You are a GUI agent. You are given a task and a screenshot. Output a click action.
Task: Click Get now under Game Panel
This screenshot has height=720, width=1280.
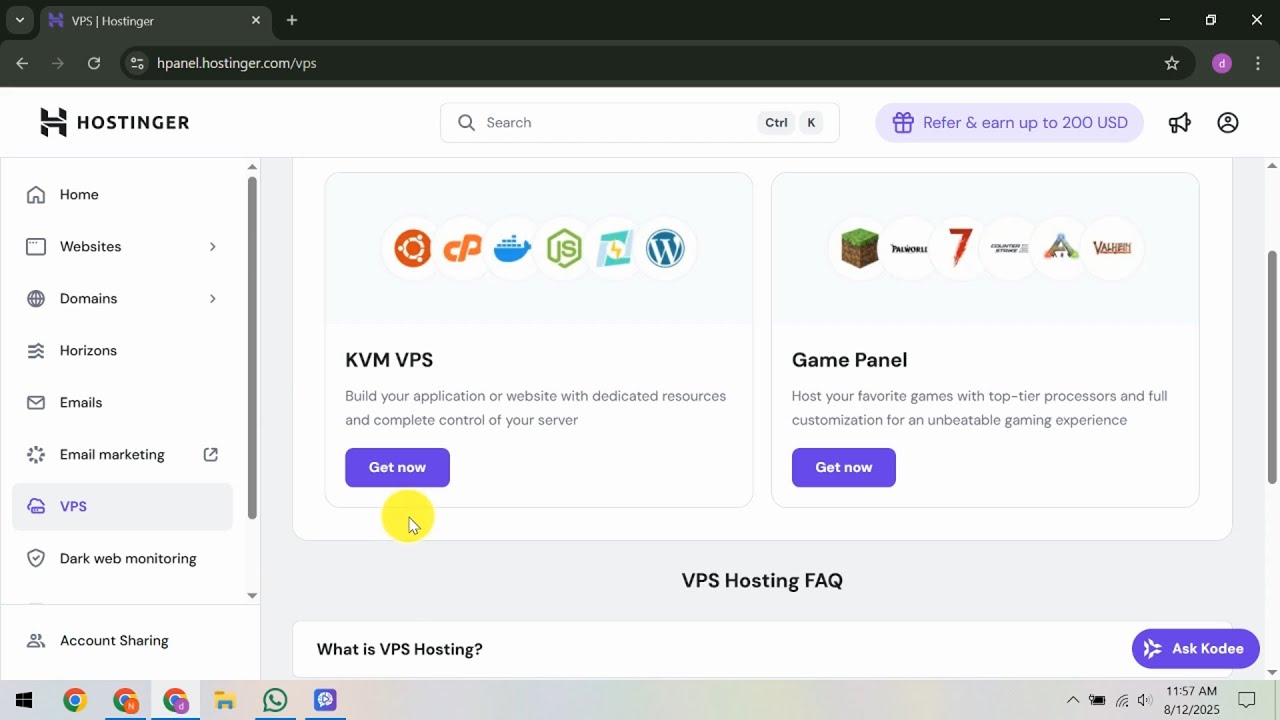click(x=844, y=467)
